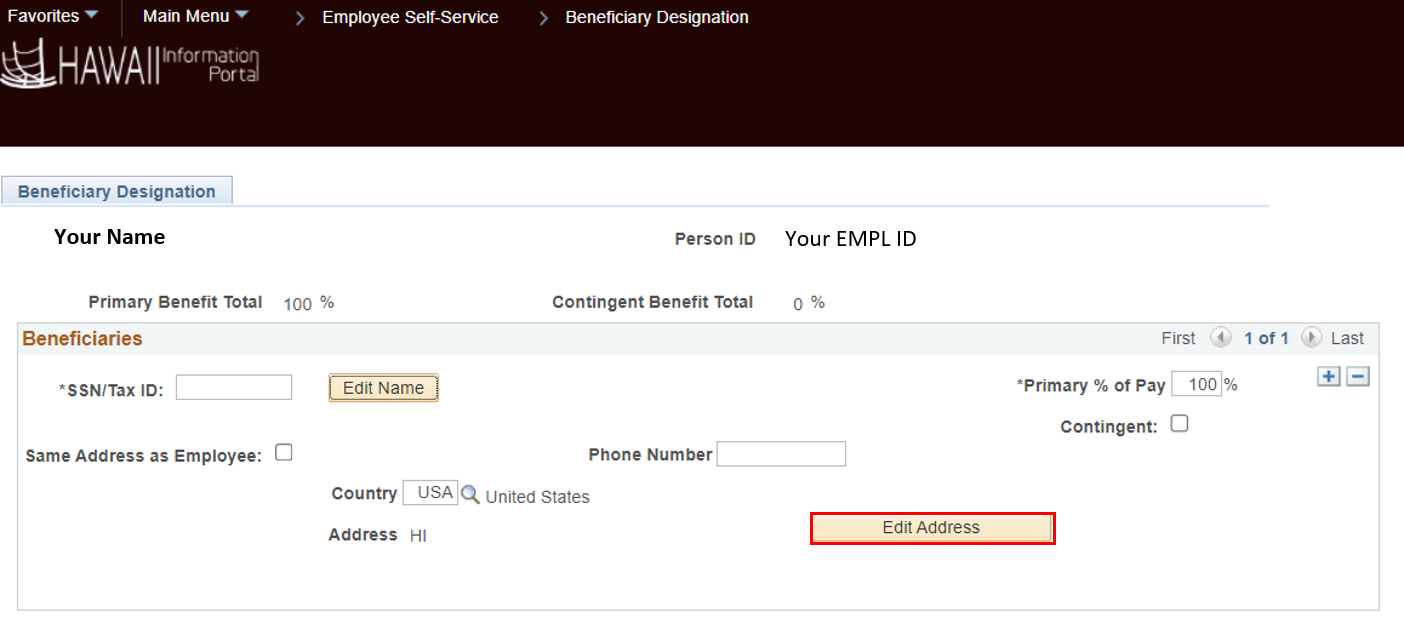Open the Favorites dropdown menu
Screen dimensions: 1404x622
coord(53,17)
